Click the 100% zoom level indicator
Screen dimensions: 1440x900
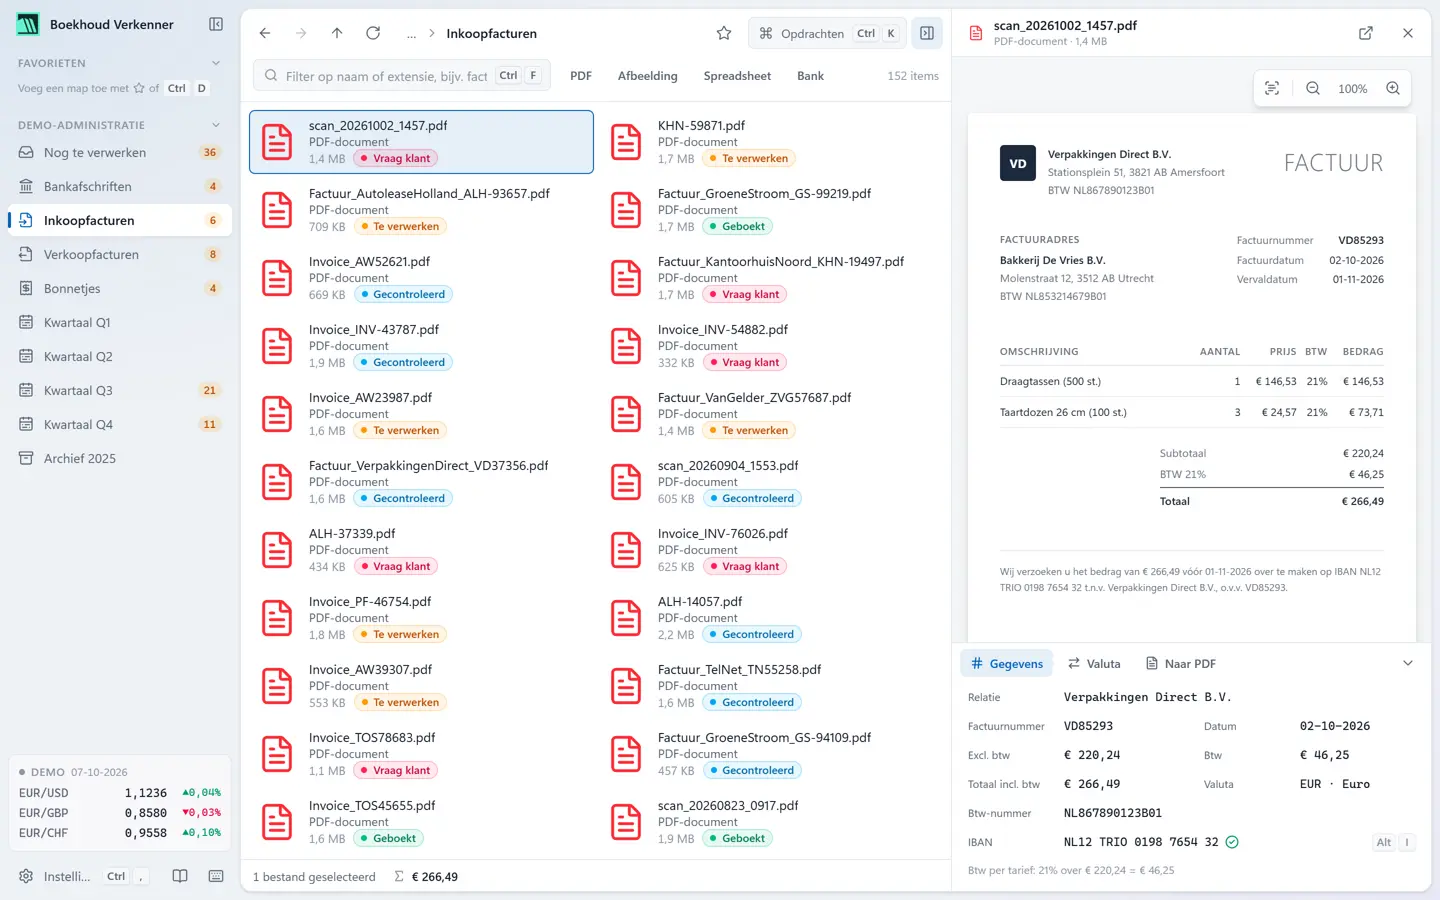point(1353,88)
